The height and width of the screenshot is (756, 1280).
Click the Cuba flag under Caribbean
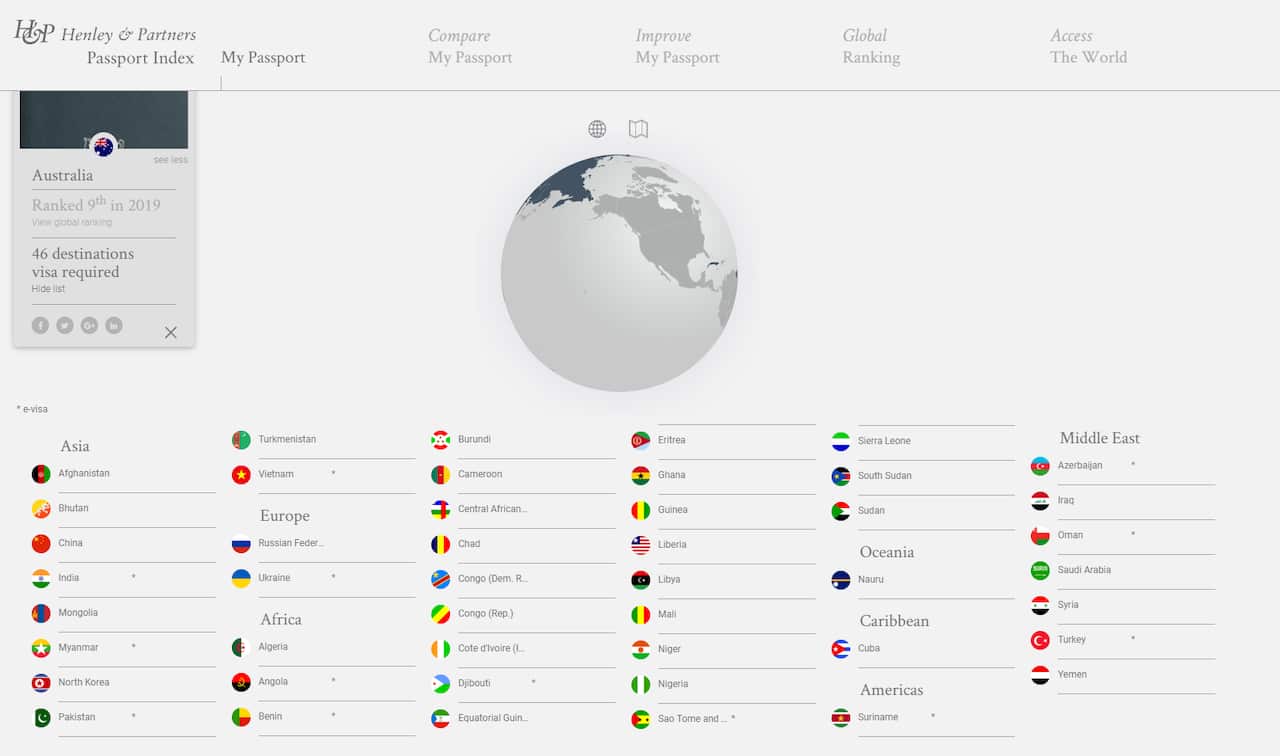click(x=840, y=648)
